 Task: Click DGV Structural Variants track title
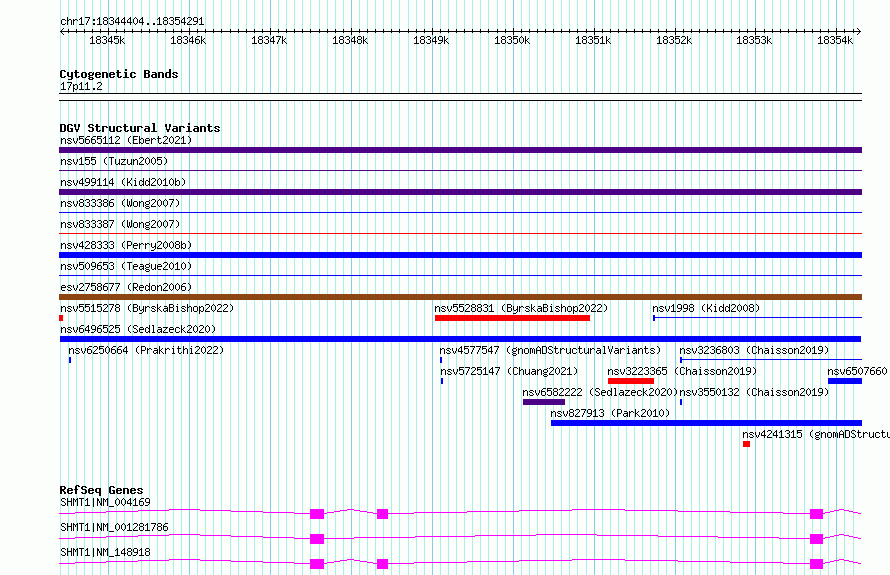pyautogui.click(x=140, y=128)
